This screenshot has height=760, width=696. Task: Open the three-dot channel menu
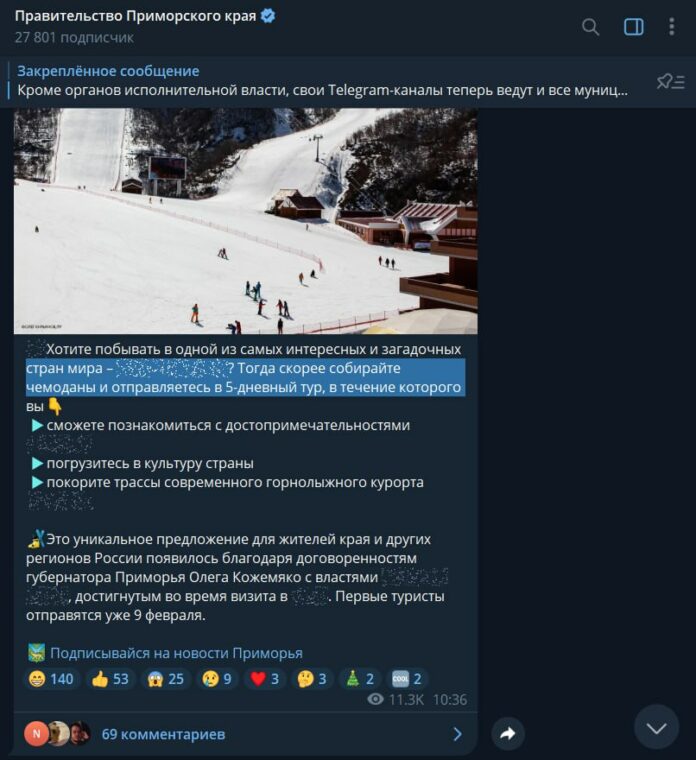[x=671, y=27]
